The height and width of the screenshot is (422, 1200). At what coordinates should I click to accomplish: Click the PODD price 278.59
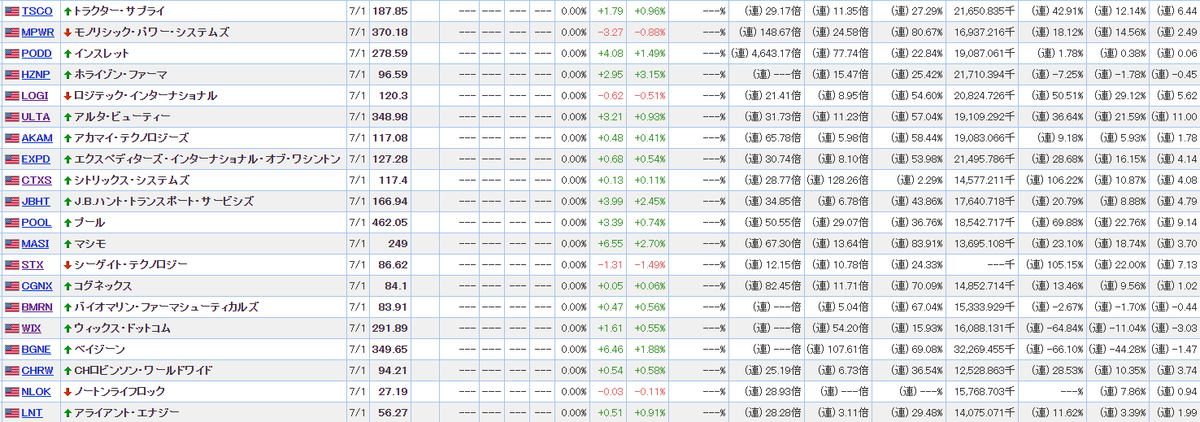click(x=391, y=53)
